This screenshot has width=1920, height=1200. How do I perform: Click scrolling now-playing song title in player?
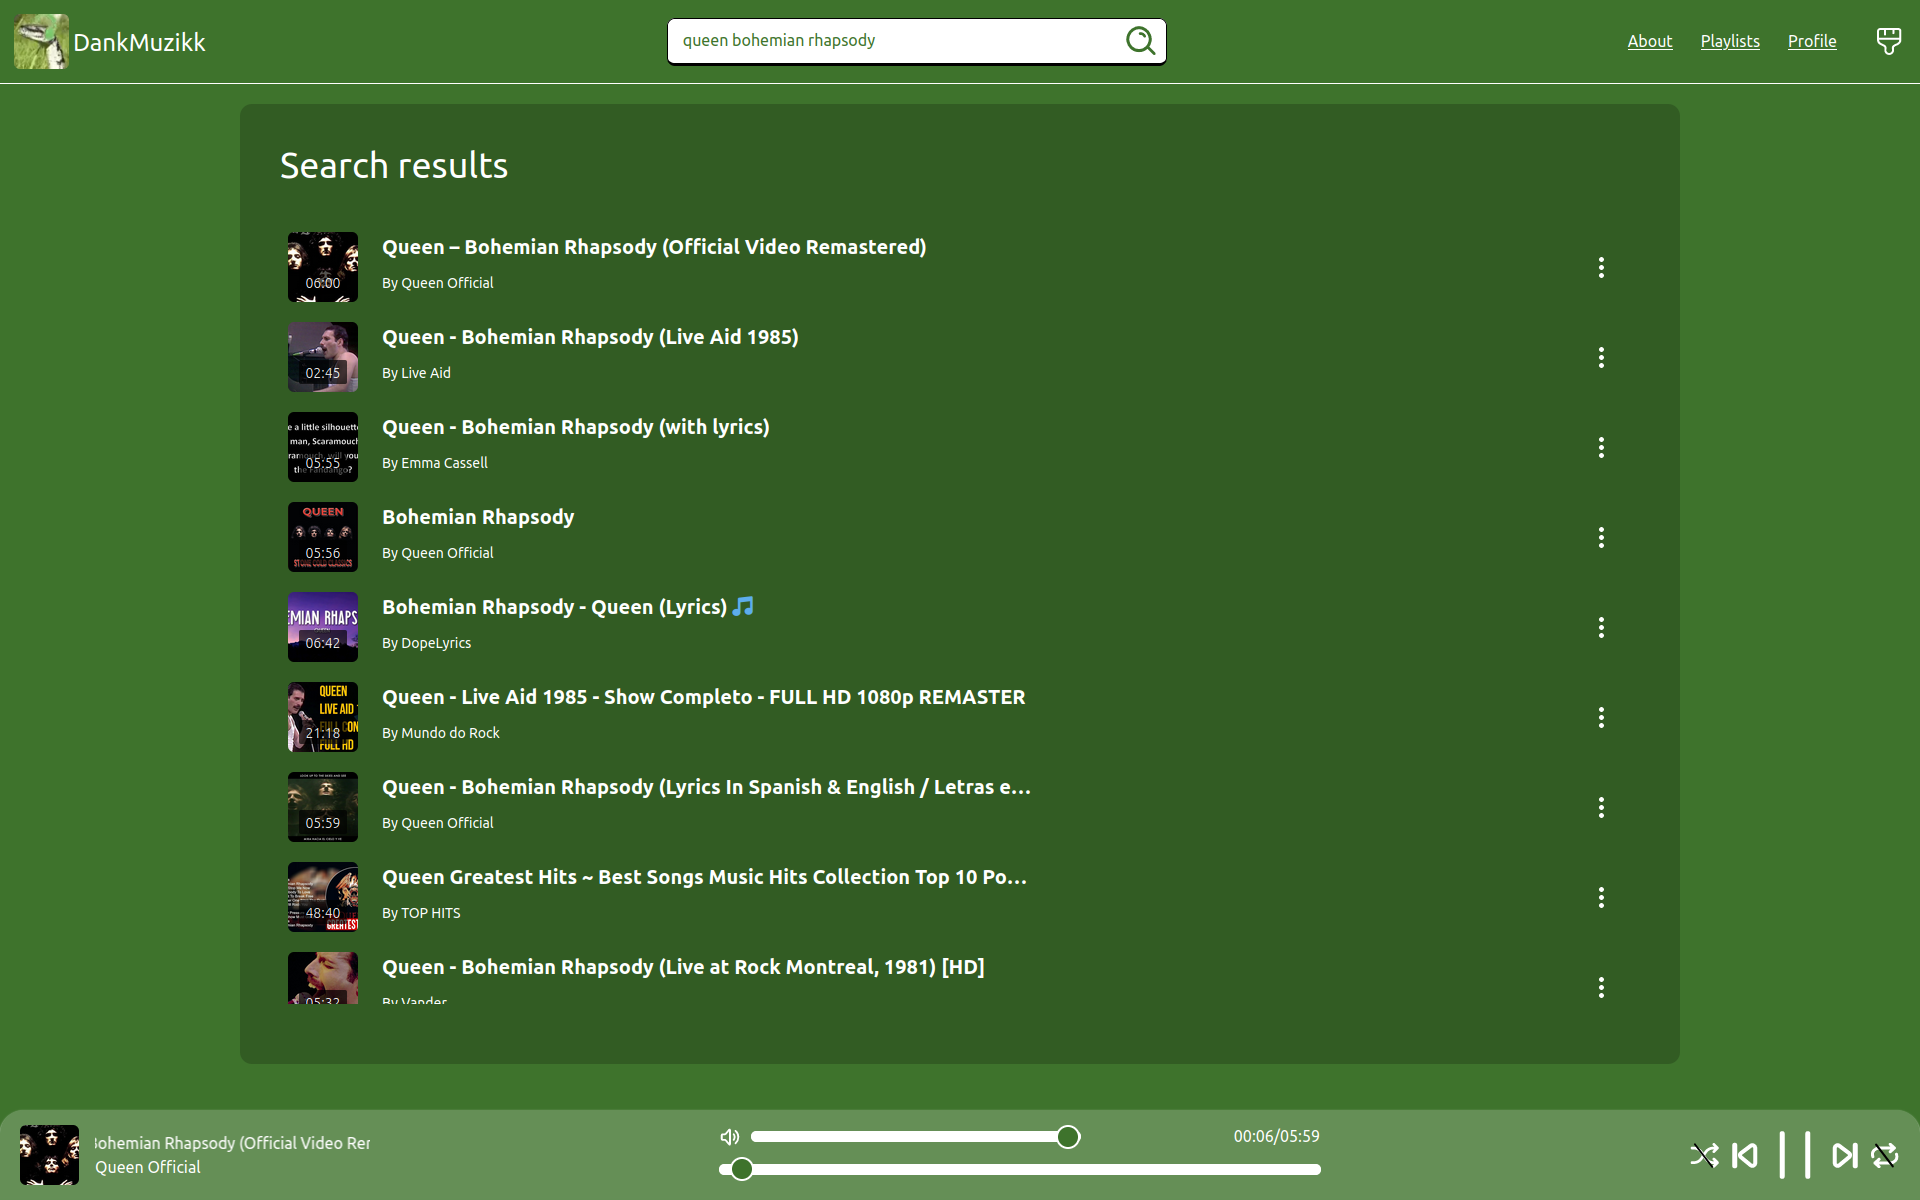232,1143
